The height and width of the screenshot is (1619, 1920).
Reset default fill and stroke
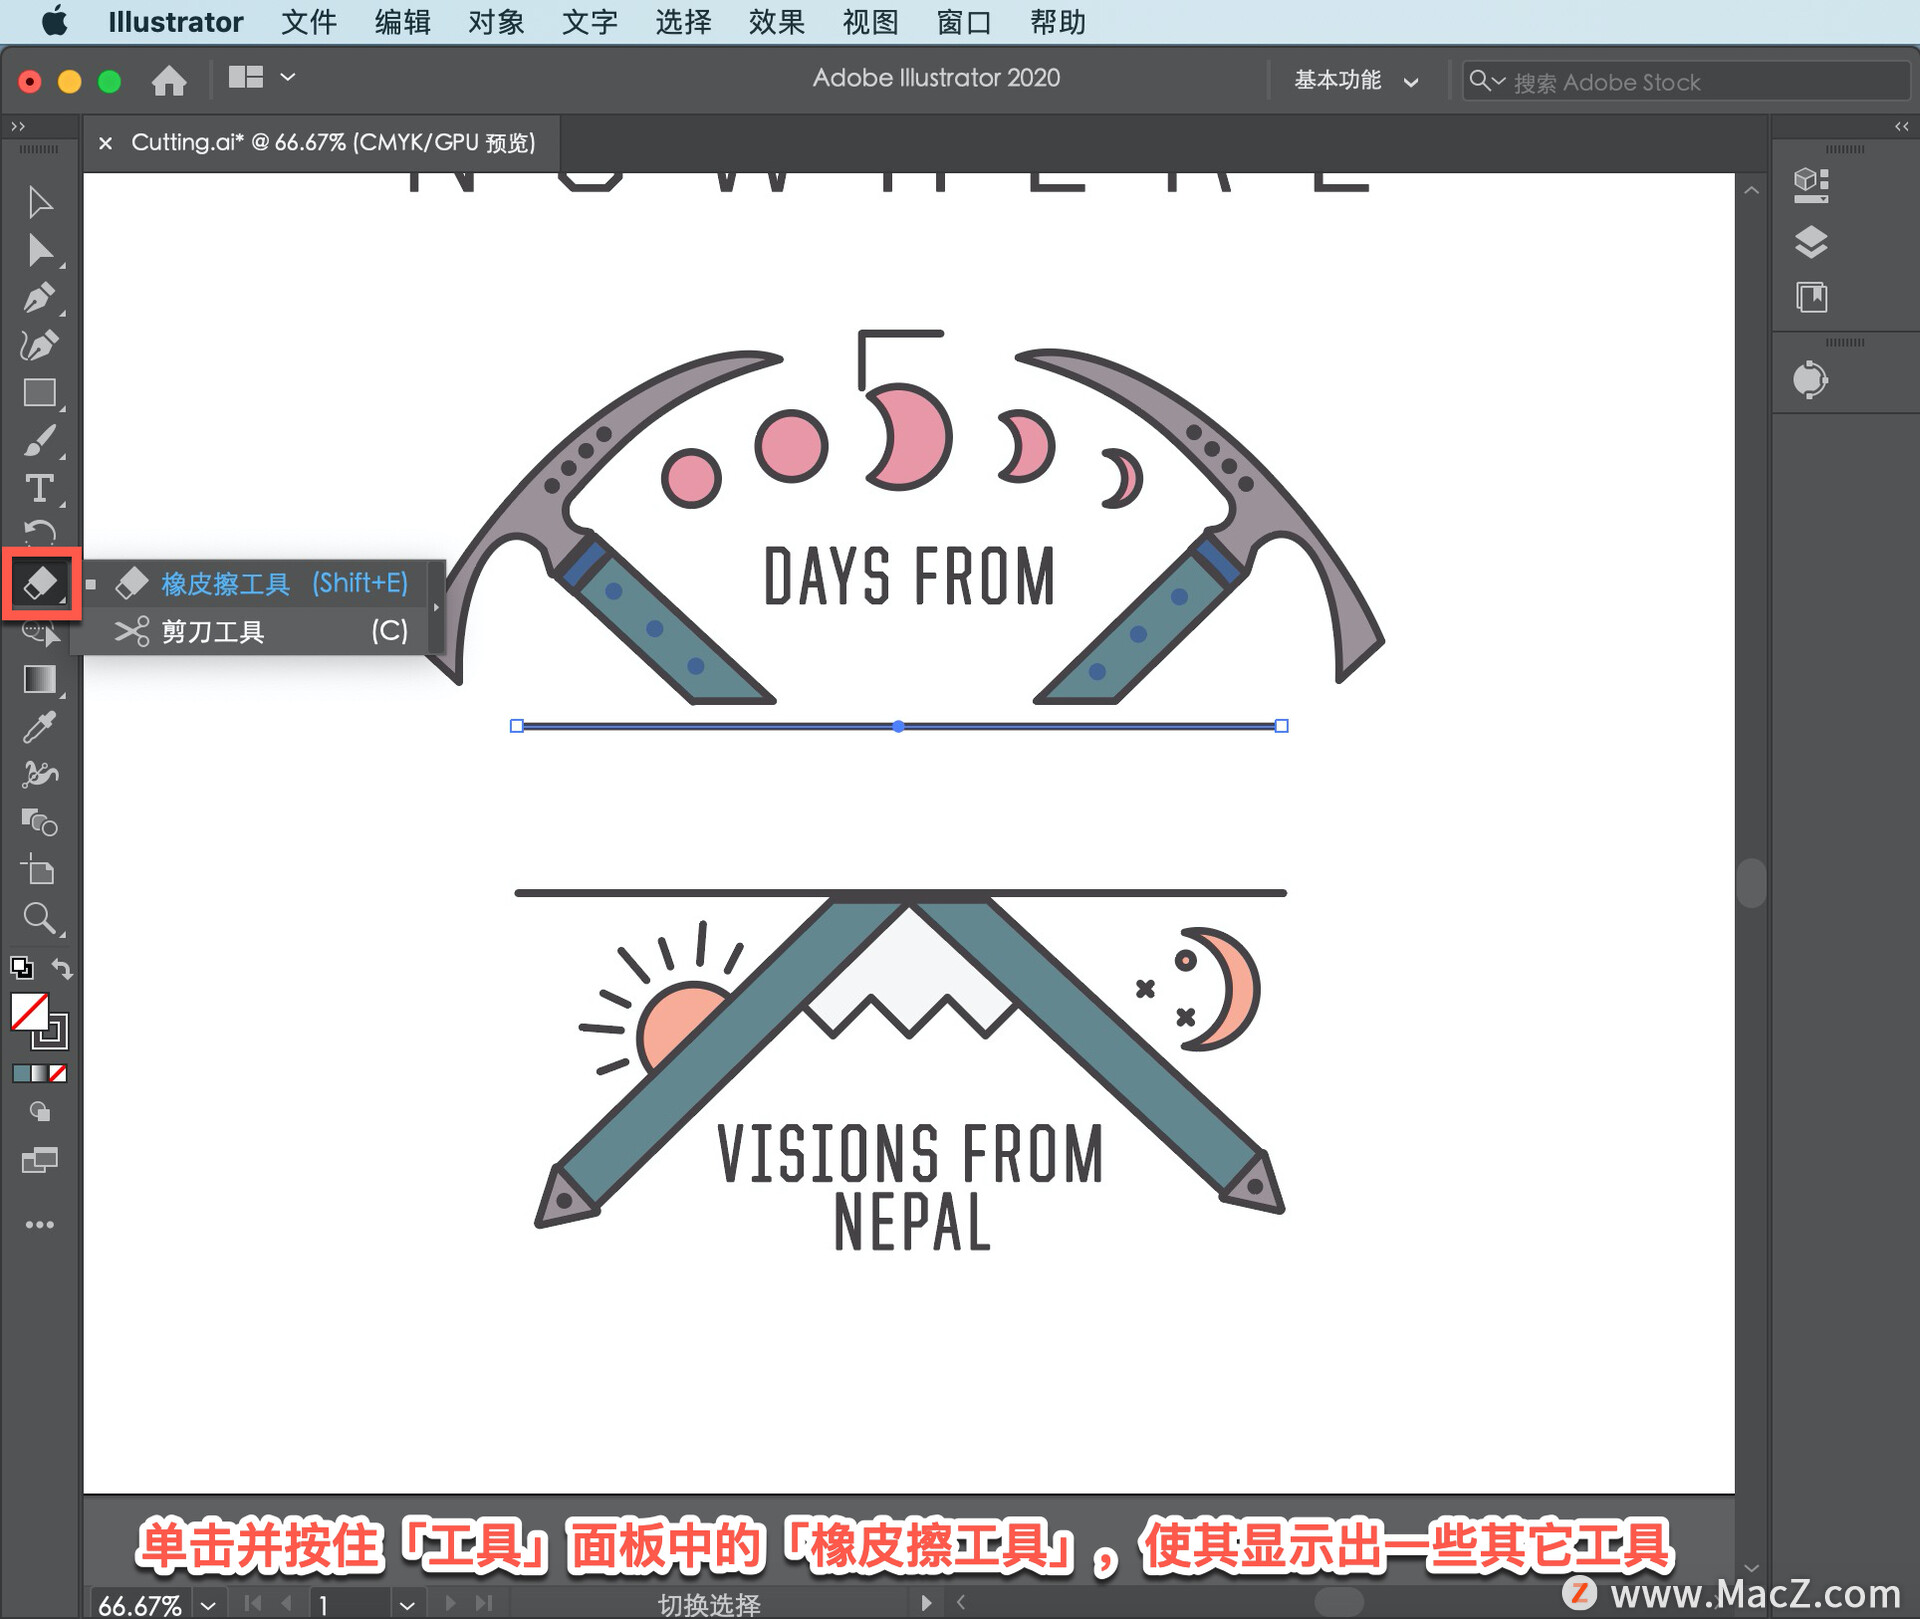(21, 967)
